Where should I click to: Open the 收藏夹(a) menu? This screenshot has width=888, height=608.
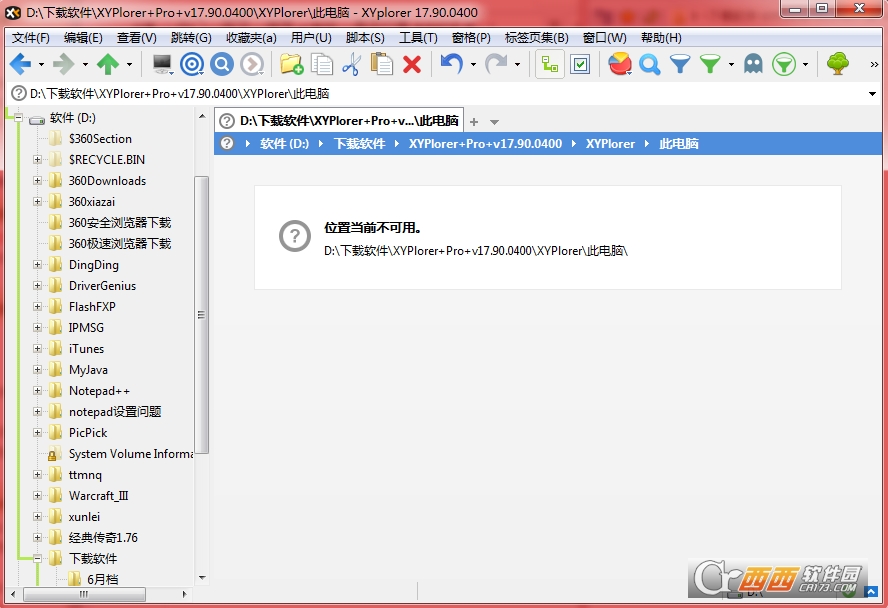(251, 38)
